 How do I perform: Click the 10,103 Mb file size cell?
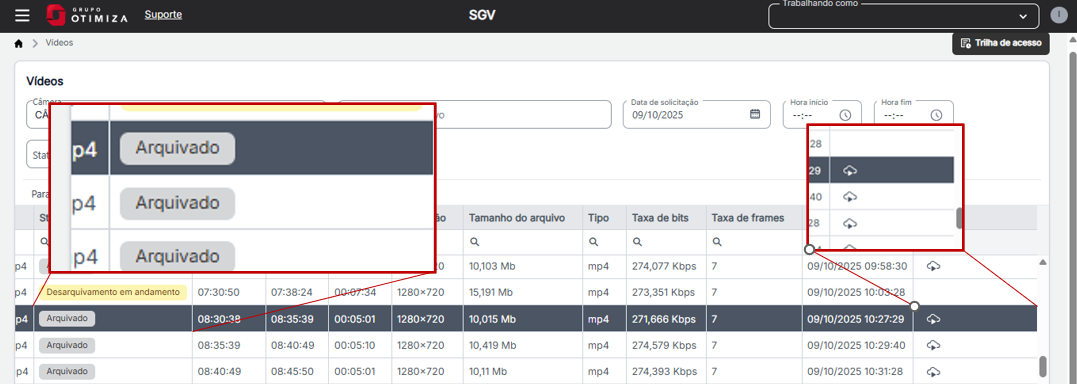[523, 266]
